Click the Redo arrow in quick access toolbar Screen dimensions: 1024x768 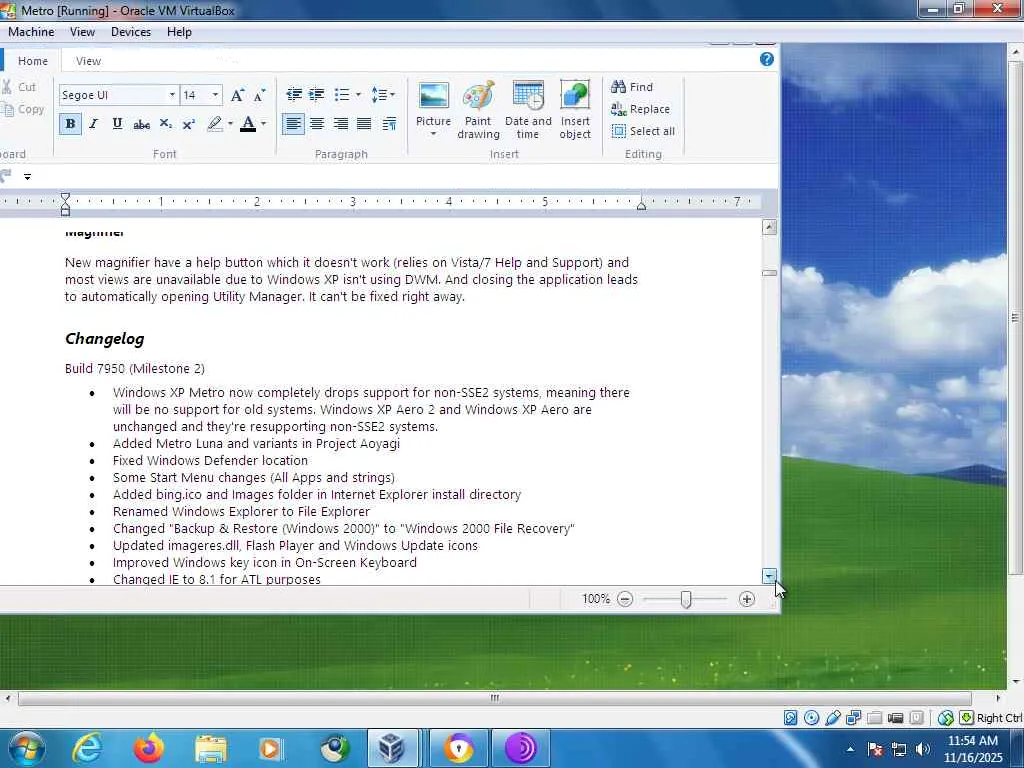(x=6, y=176)
